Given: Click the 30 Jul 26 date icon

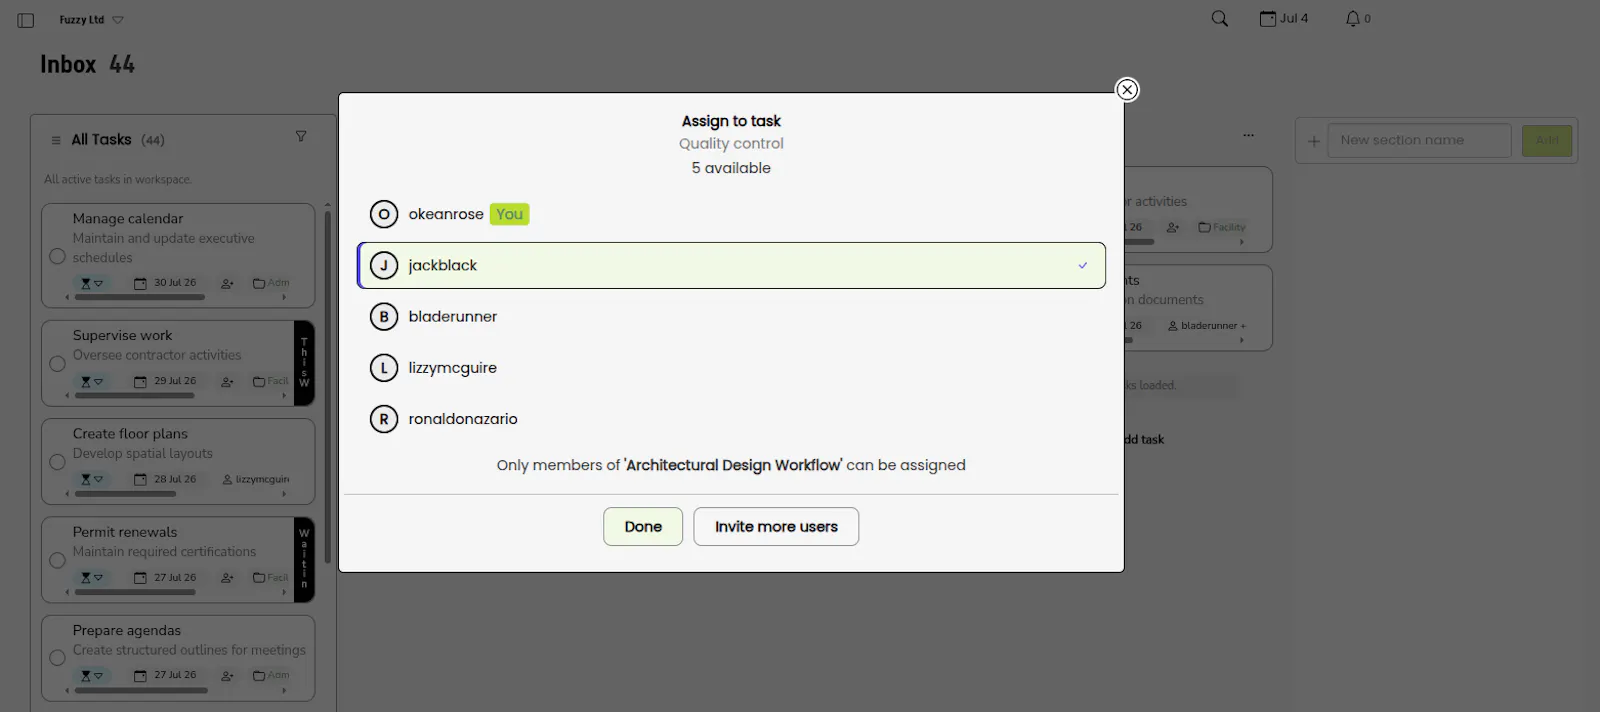Looking at the screenshot, I should [140, 283].
